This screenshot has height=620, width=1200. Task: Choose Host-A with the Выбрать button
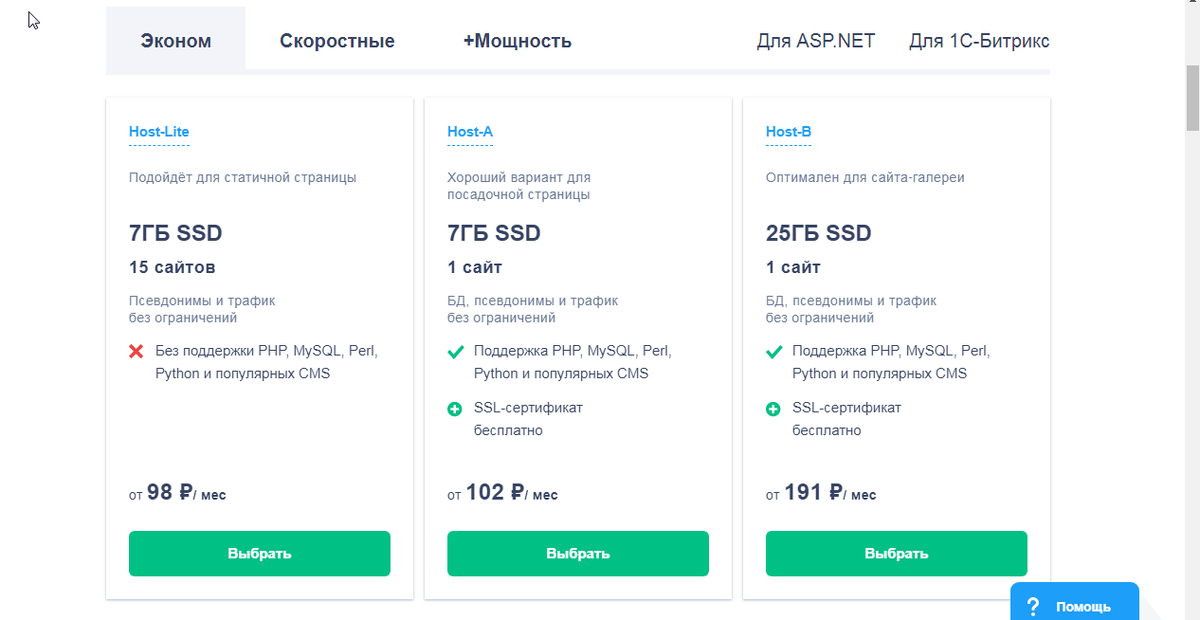coord(578,553)
